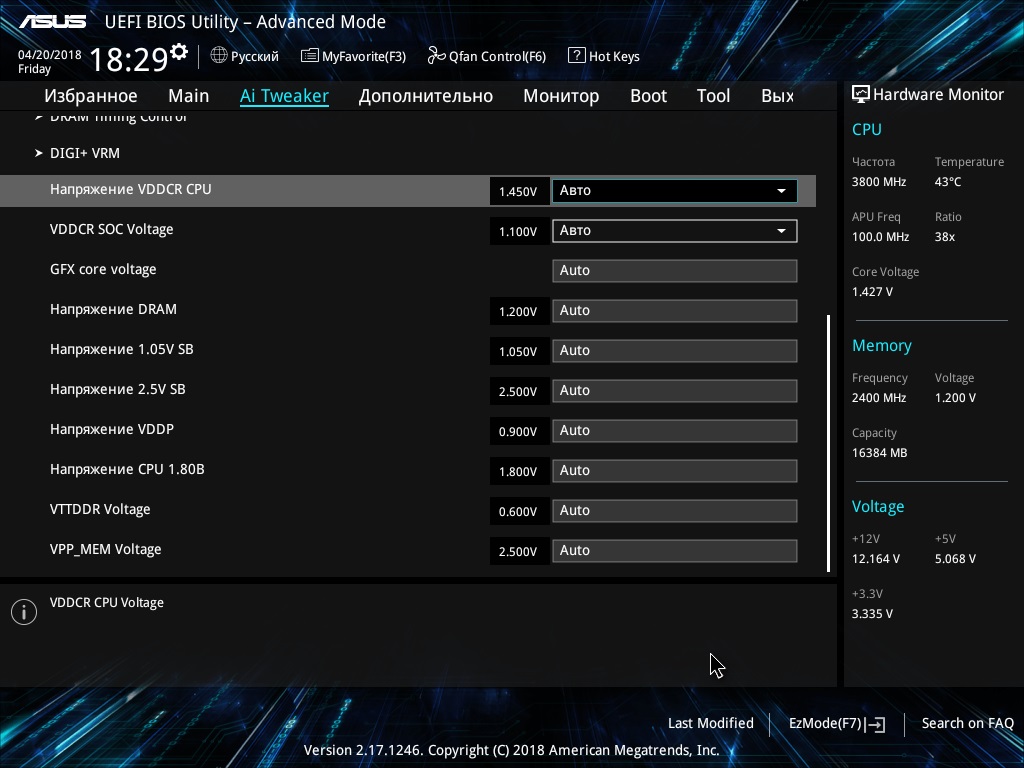
Task: Click the settings gear next to the clock
Action: point(178,52)
